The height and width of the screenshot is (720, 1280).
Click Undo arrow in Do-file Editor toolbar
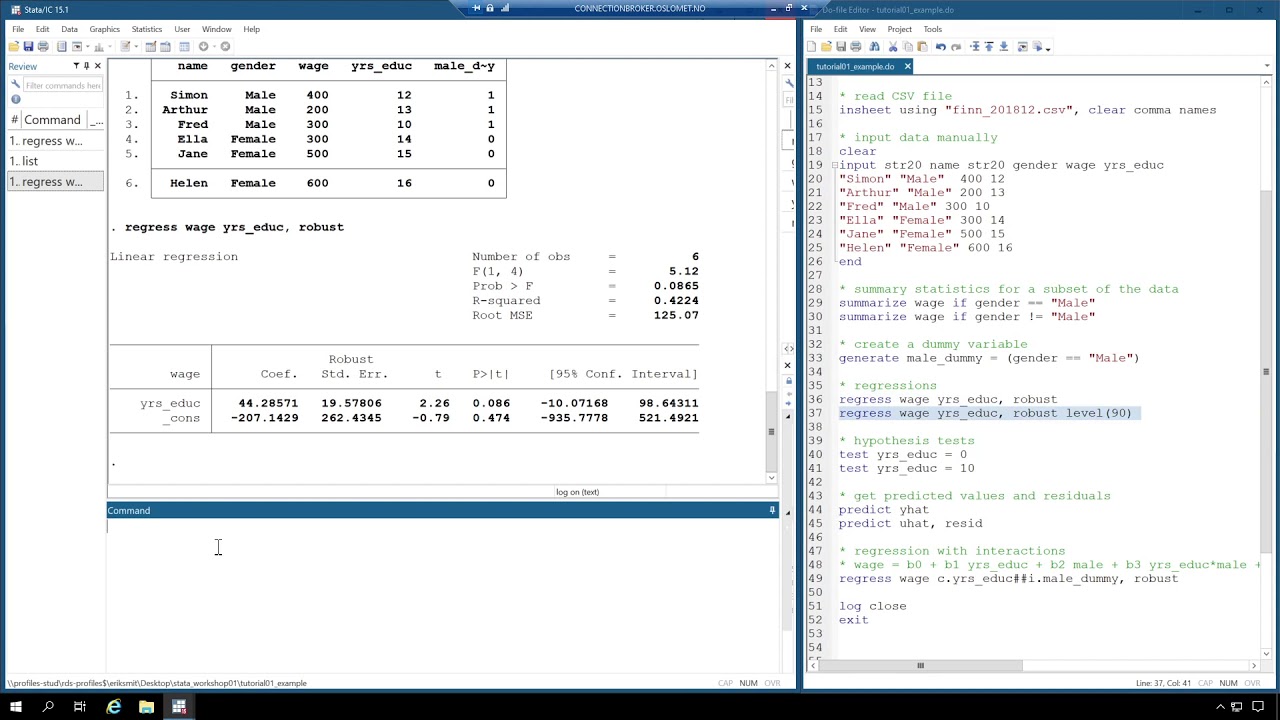click(x=941, y=46)
